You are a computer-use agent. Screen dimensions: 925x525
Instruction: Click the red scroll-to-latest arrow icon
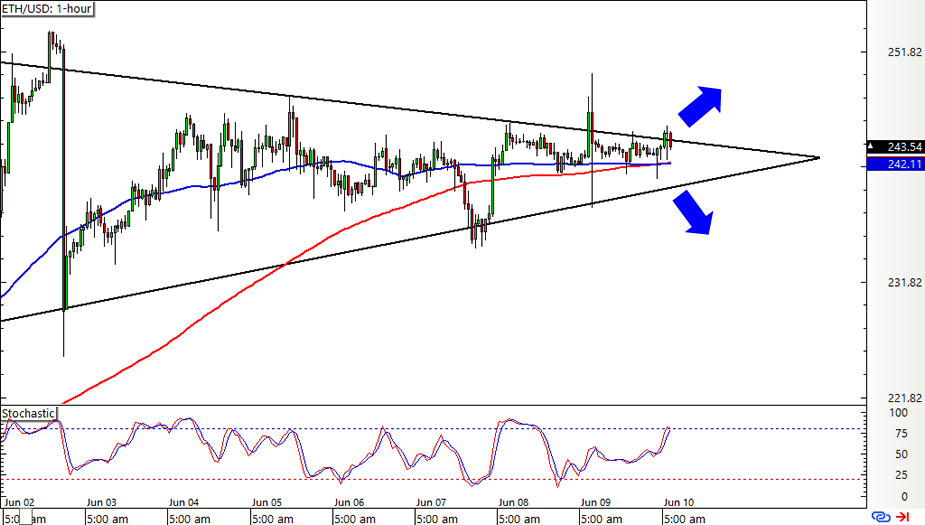tap(902, 517)
